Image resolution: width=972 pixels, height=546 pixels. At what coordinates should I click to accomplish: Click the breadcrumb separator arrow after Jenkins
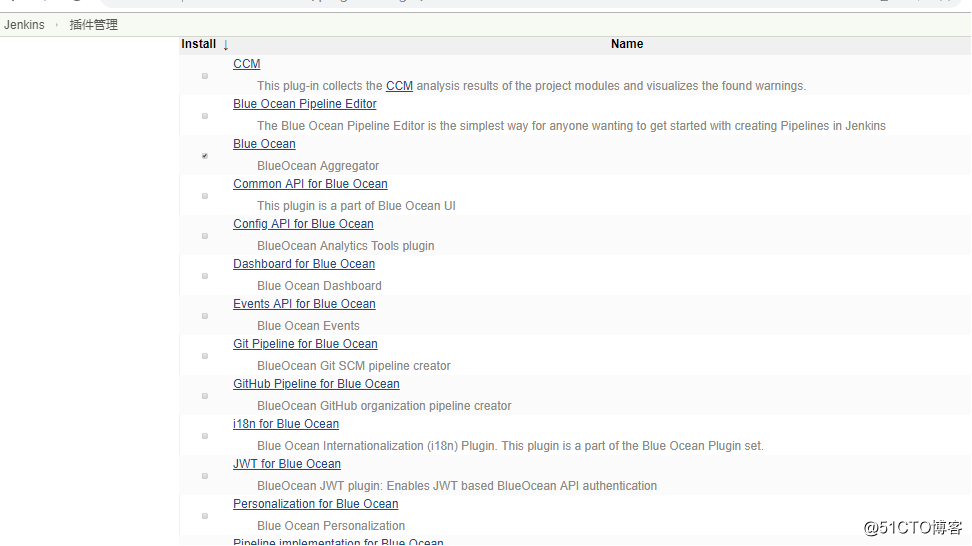point(56,25)
